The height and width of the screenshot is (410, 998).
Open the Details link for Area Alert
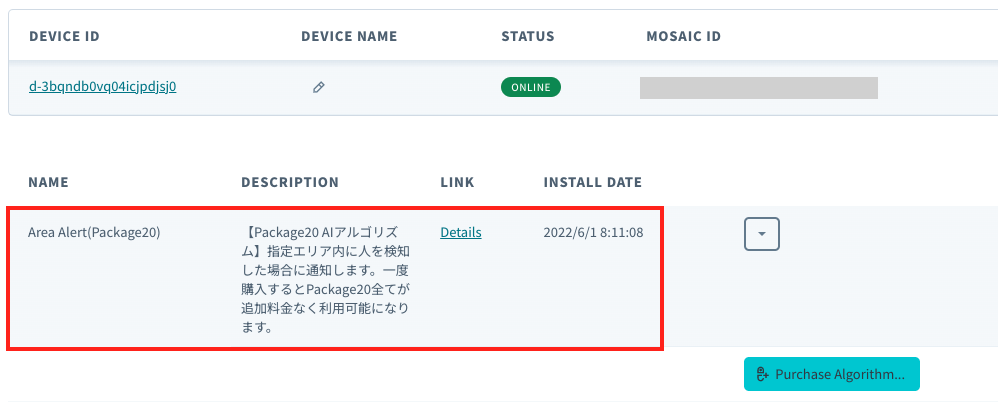click(x=461, y=232)
